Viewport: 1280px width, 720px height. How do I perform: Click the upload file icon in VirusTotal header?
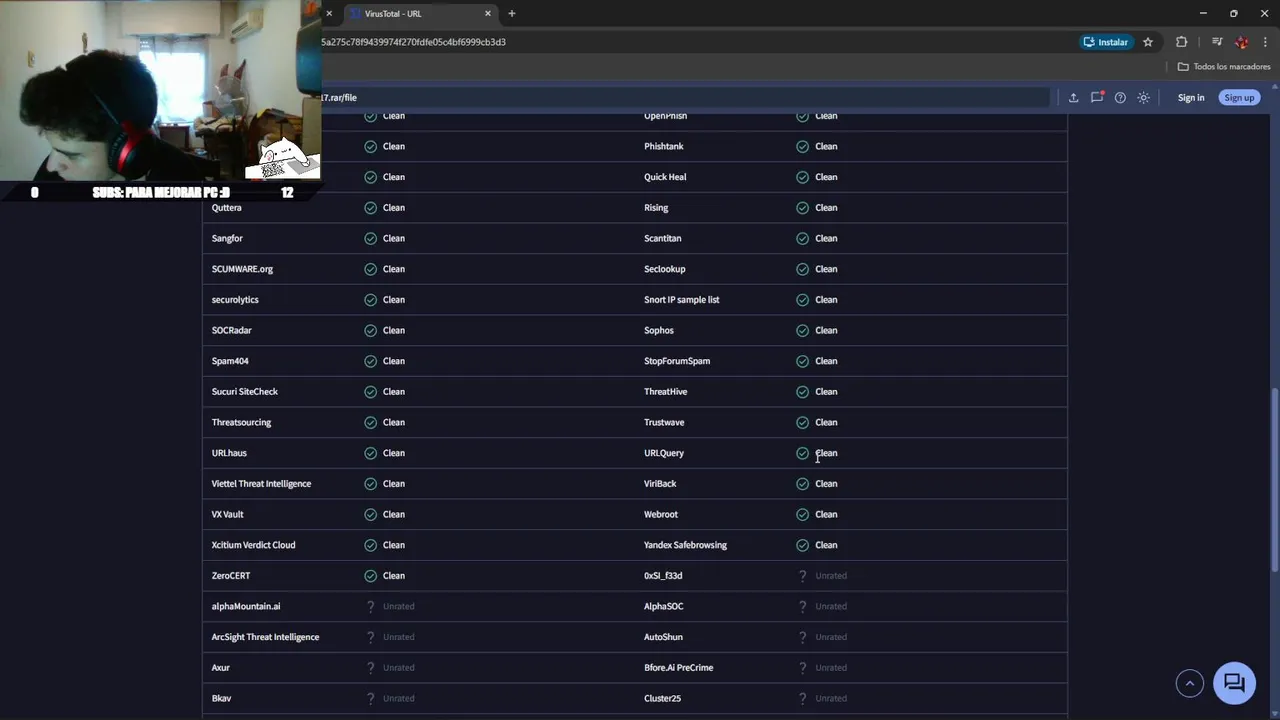pyautogui.click(x=1073, y=97)
